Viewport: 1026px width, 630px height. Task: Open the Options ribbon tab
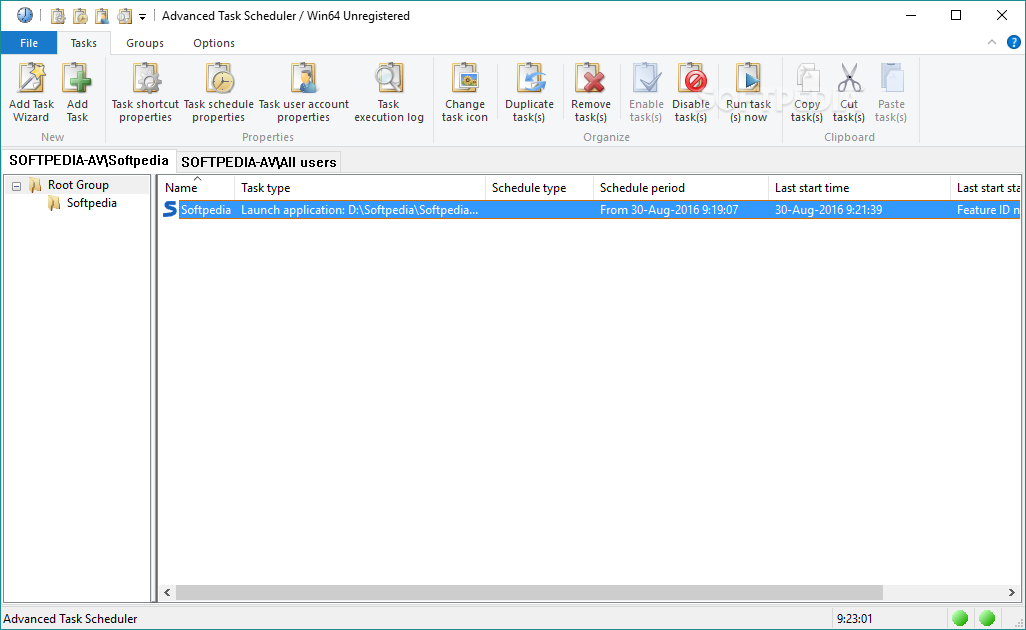(x=214, y=43)
